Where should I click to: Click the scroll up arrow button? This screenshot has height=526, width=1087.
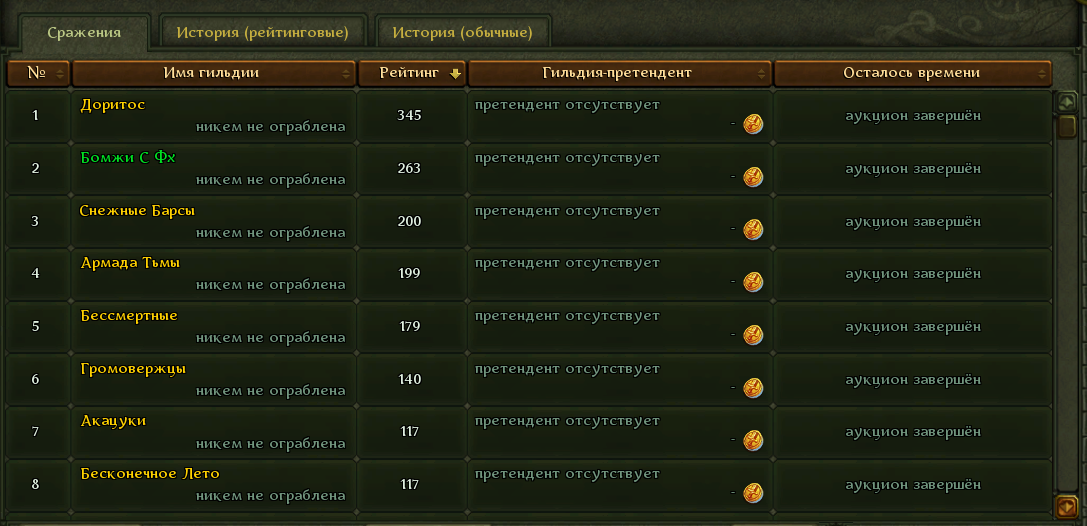(x=1066, y=103)
